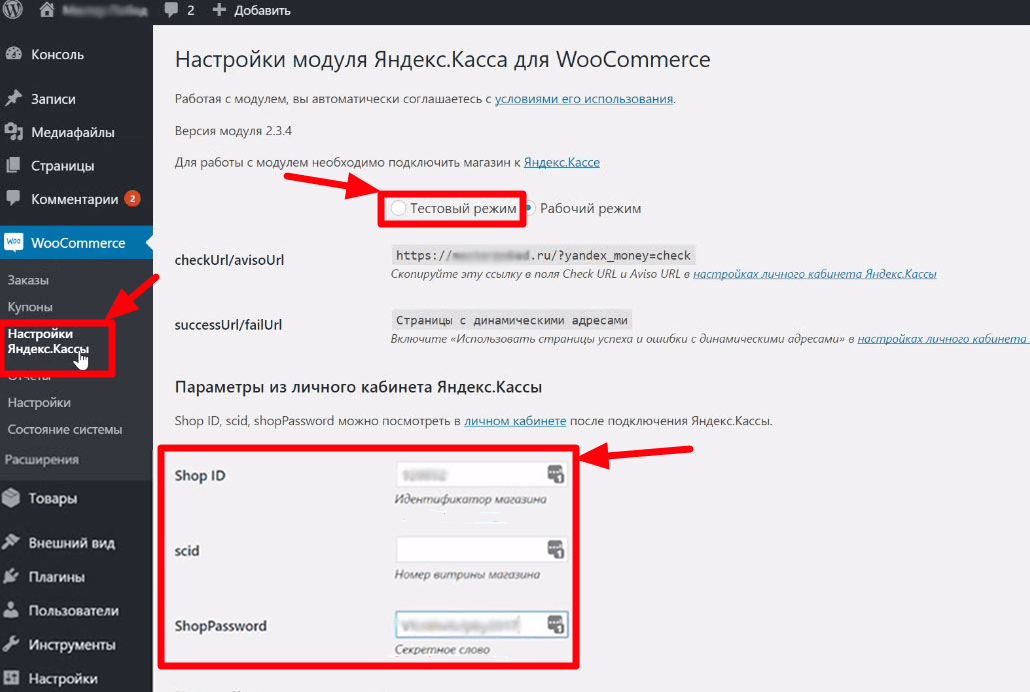1030x692 pixels.
Task: Select the Рабочий режим radio button
Action: pyautogui.click(x=529, y=208)
